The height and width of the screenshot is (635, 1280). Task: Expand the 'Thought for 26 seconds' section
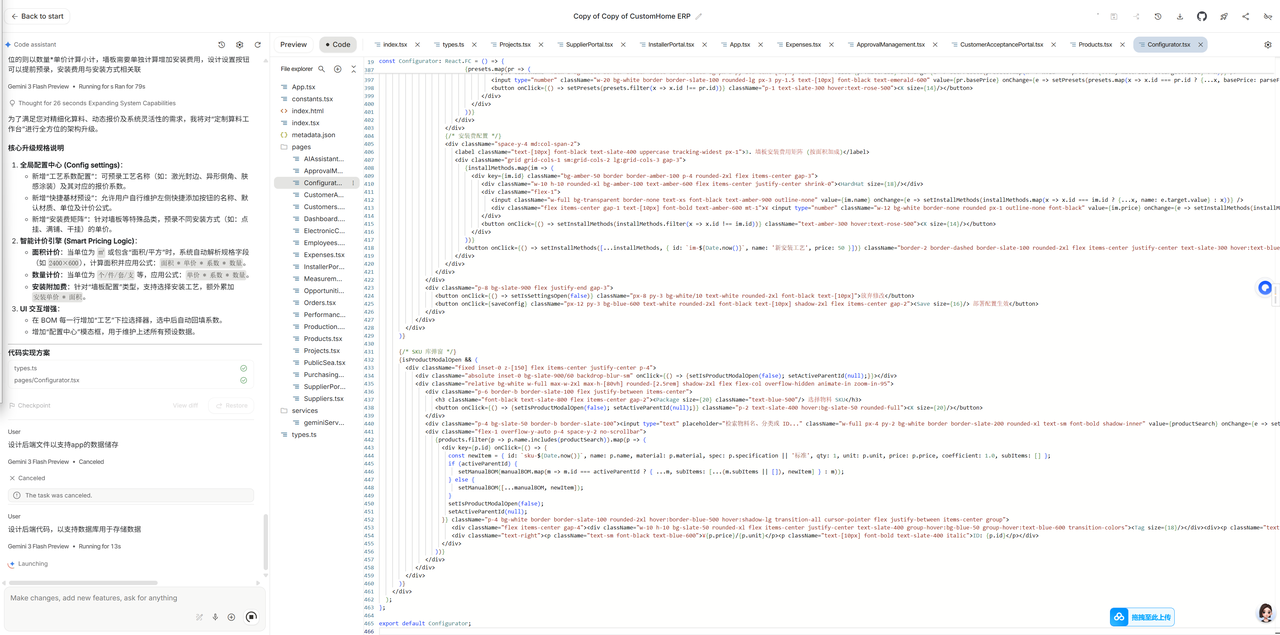(x=92, y=103)
